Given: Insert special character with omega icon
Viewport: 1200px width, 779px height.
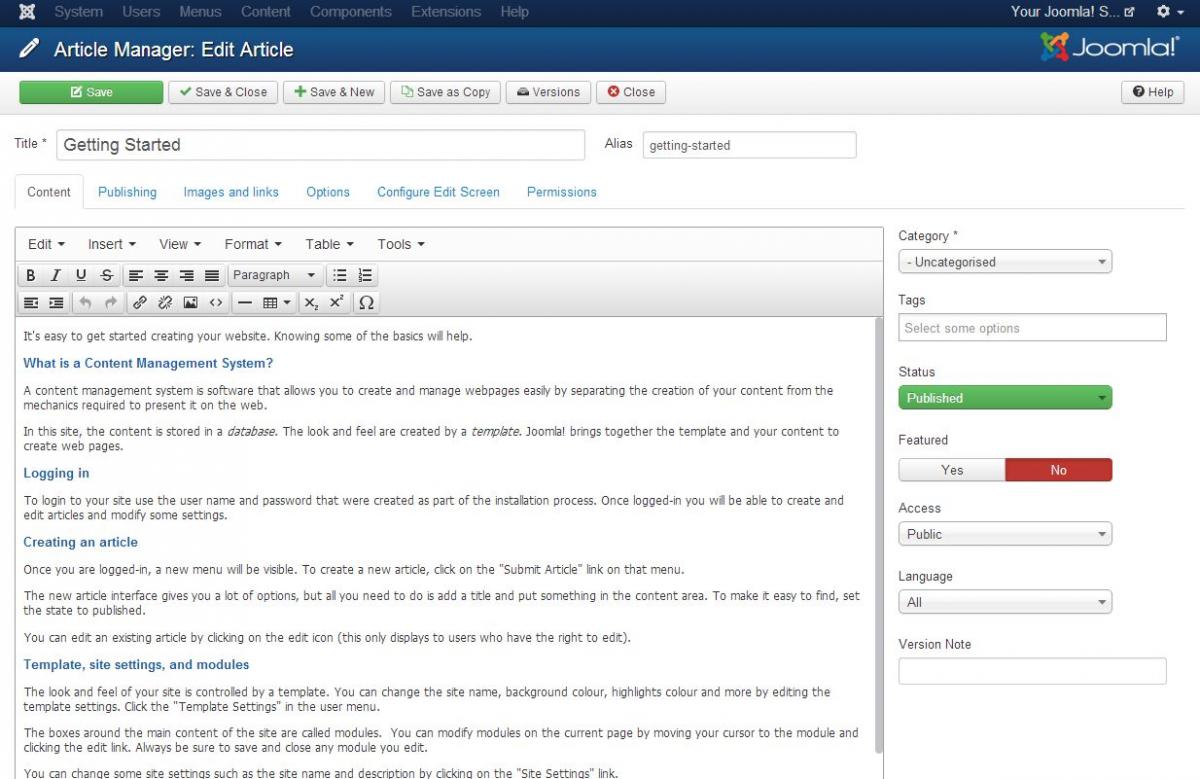Looking at the screenshot, I should 366,302.
